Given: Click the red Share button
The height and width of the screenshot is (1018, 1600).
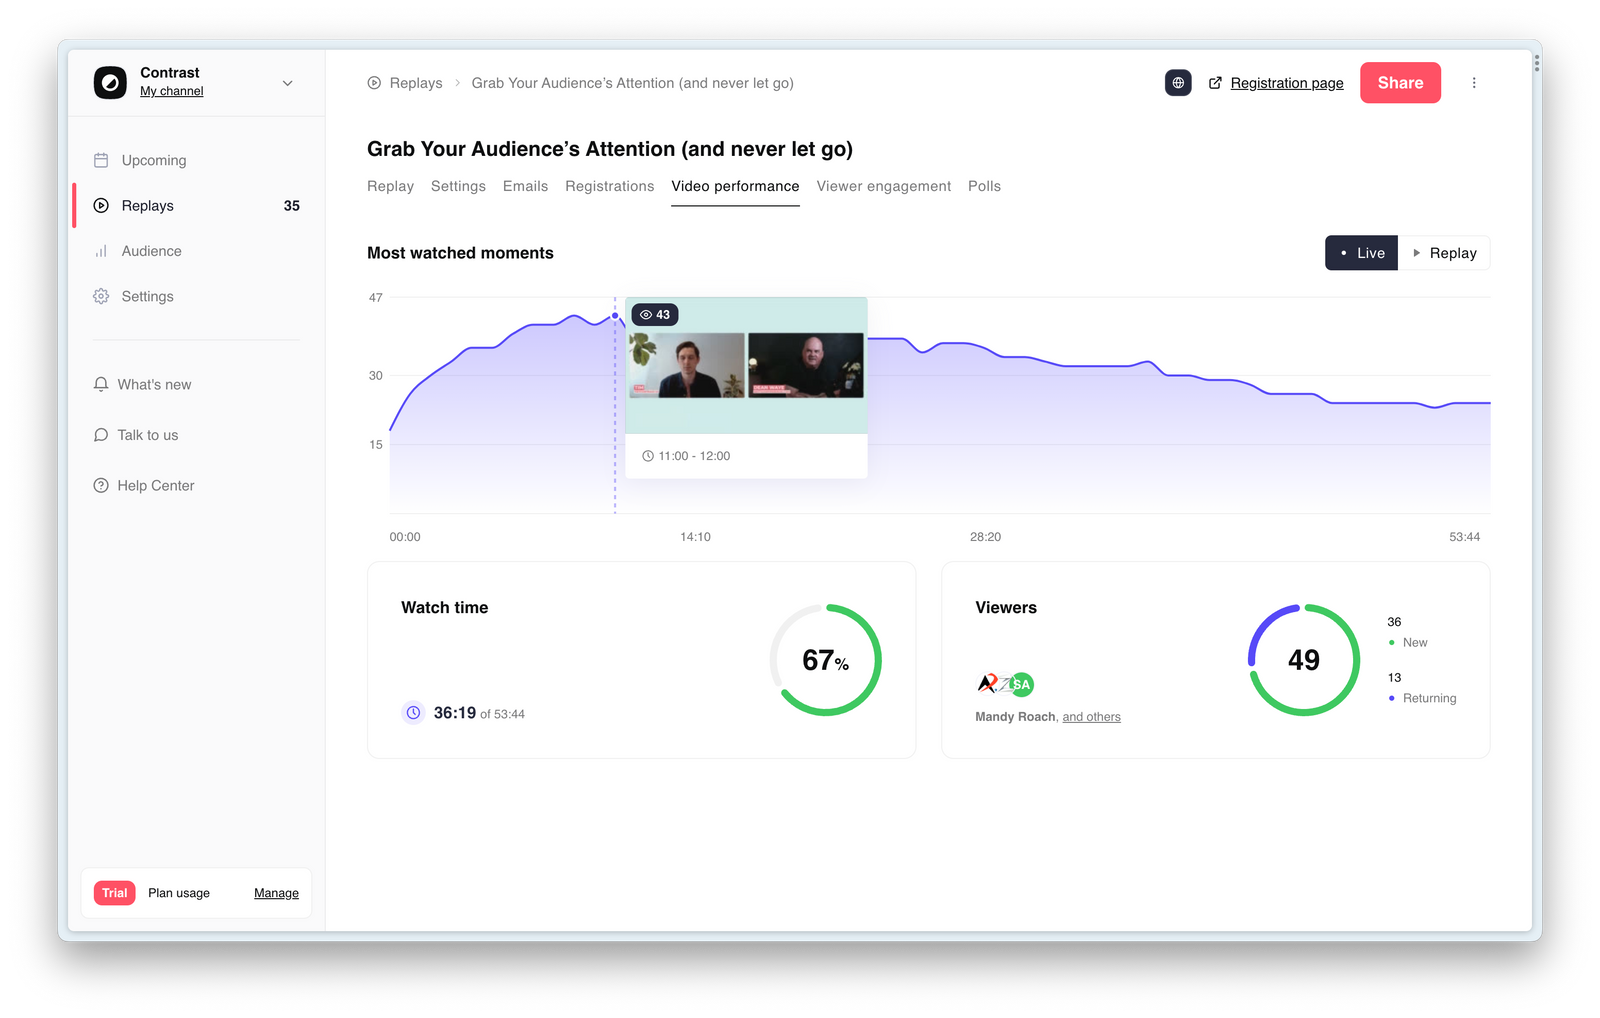Looking at the screenshot, I should [x=1400, y=83].
